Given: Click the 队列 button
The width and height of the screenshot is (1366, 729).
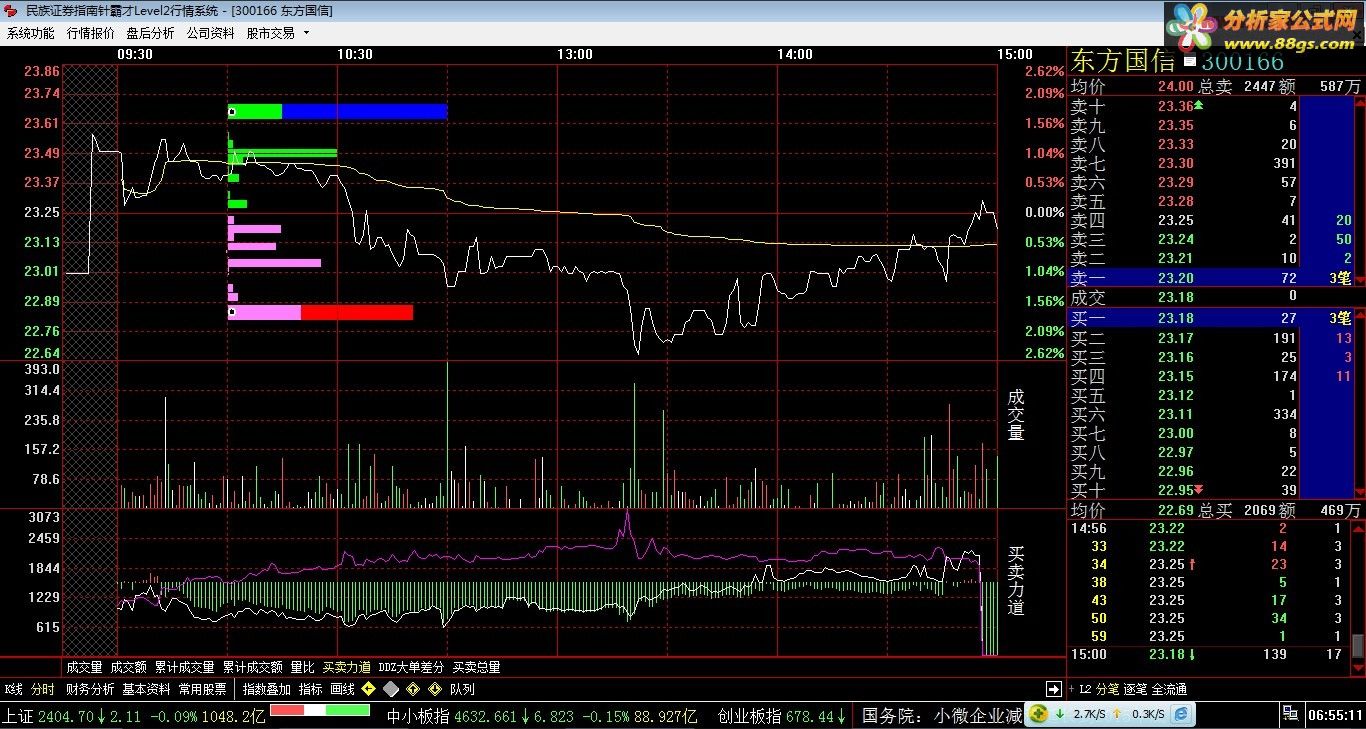Looking at the screenshot, I should (462, 689).
